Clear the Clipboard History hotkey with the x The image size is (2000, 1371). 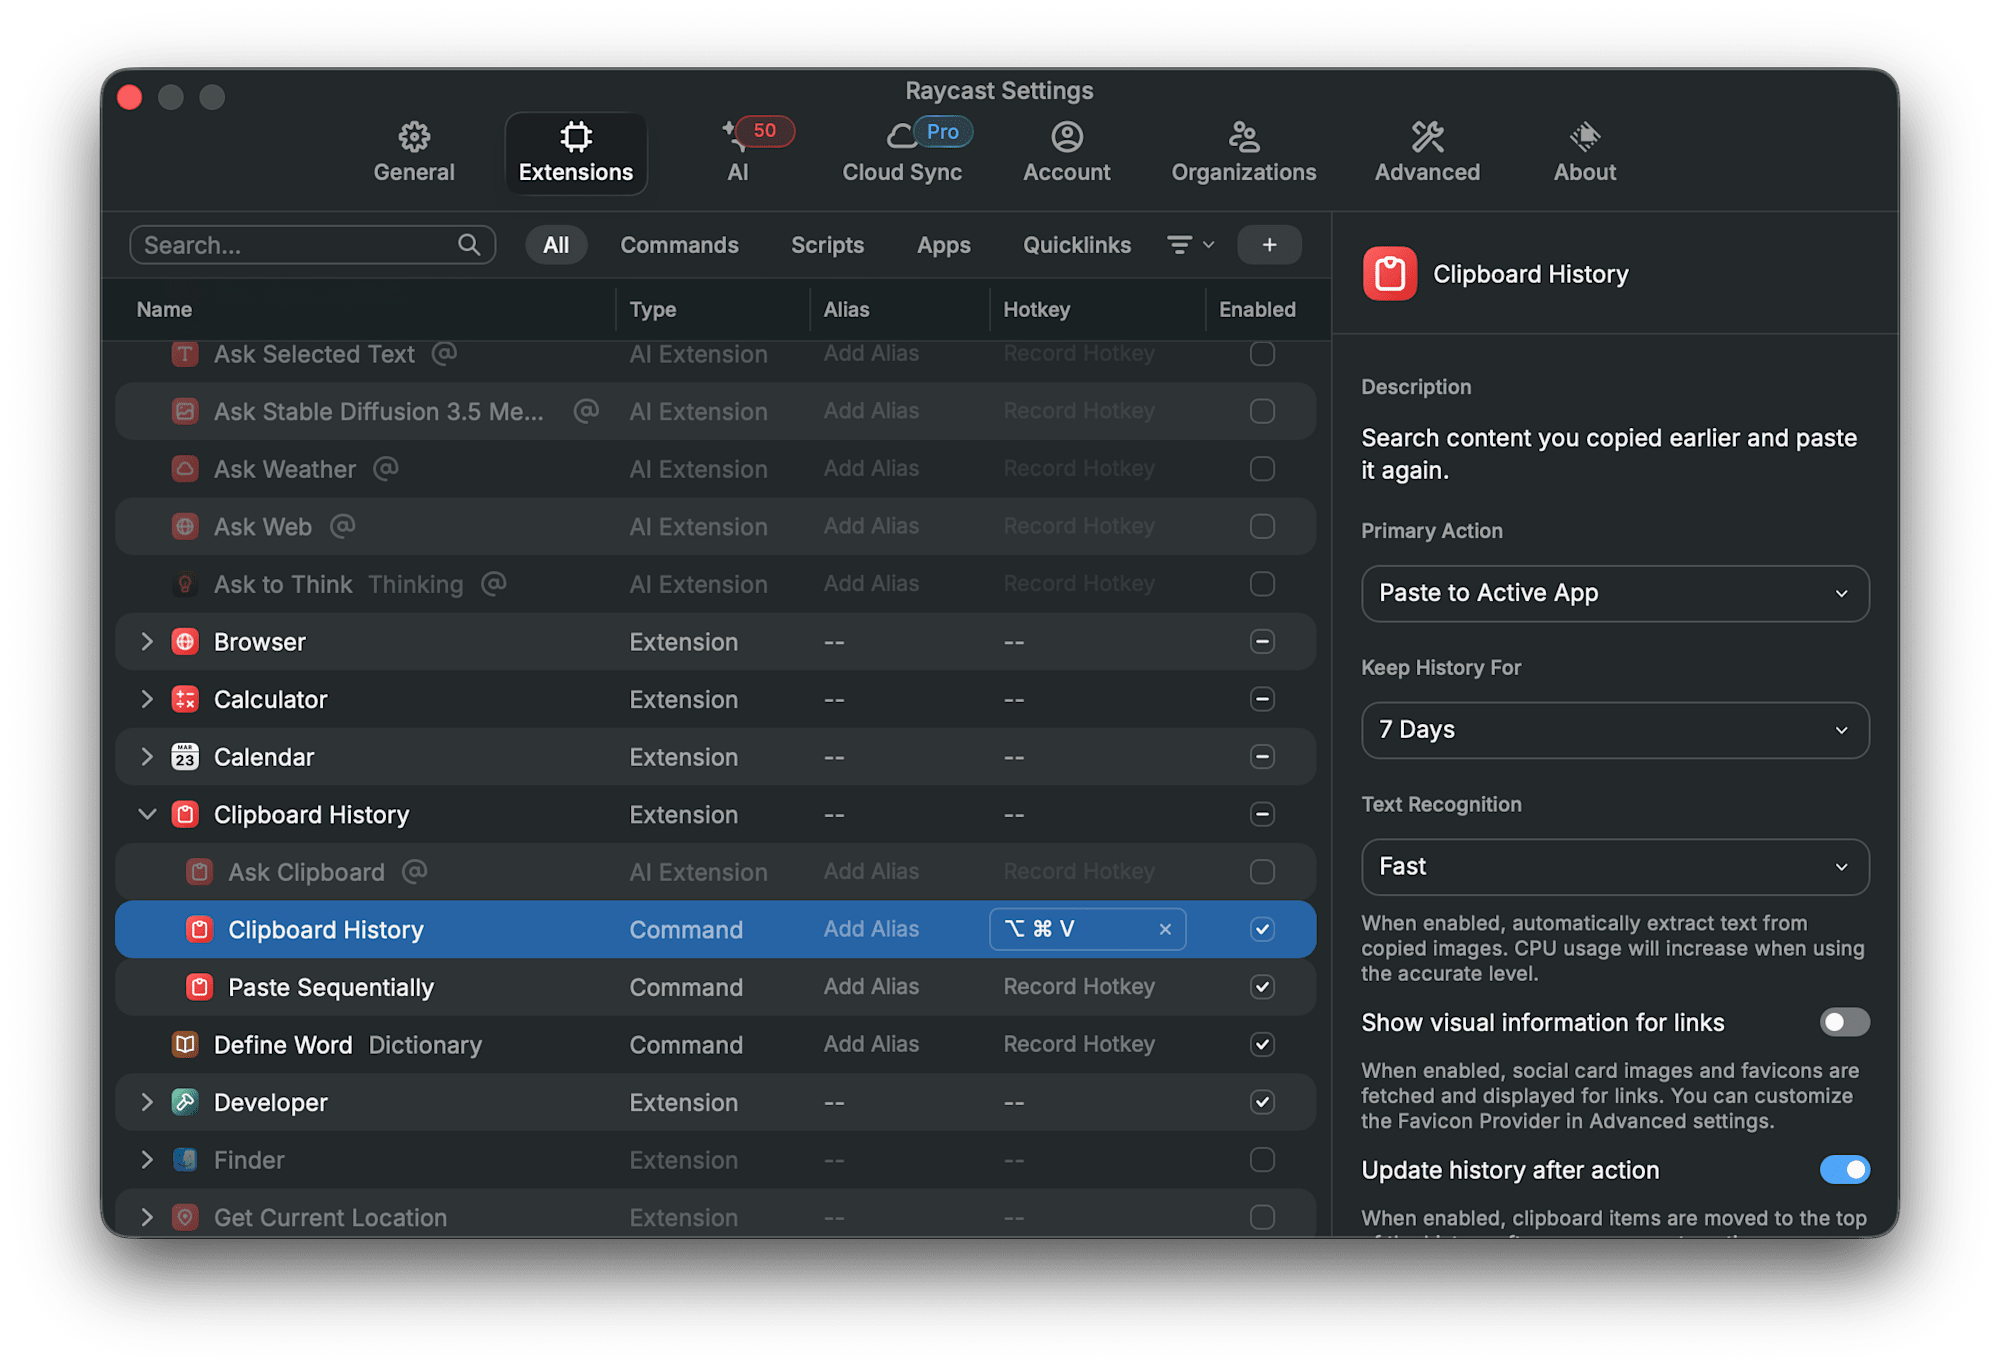point(1165,929)
